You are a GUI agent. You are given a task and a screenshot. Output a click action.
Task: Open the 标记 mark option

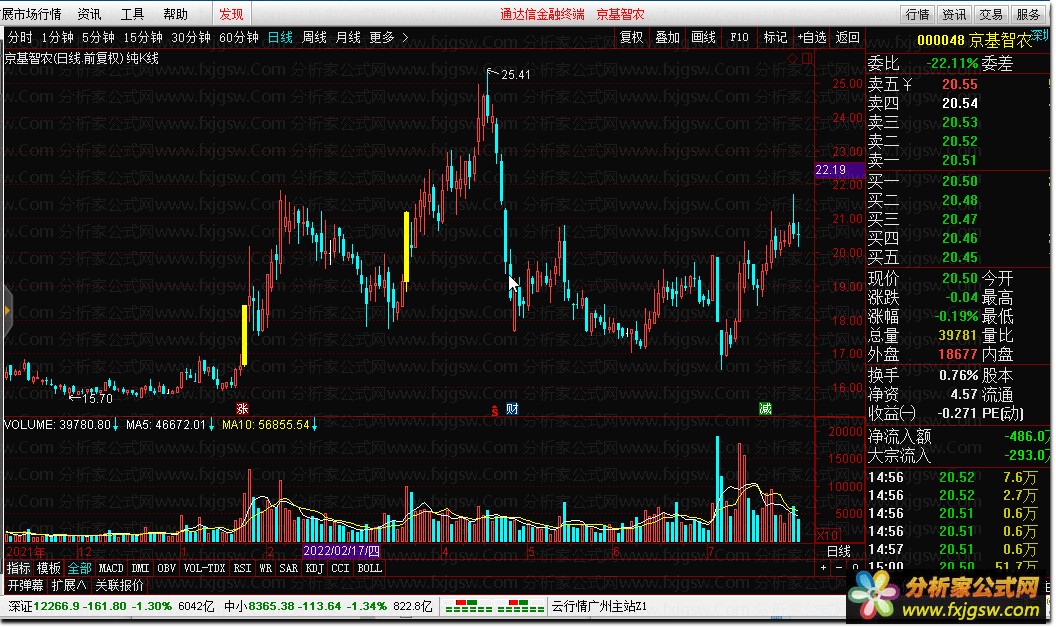click(x=775, y=38)
